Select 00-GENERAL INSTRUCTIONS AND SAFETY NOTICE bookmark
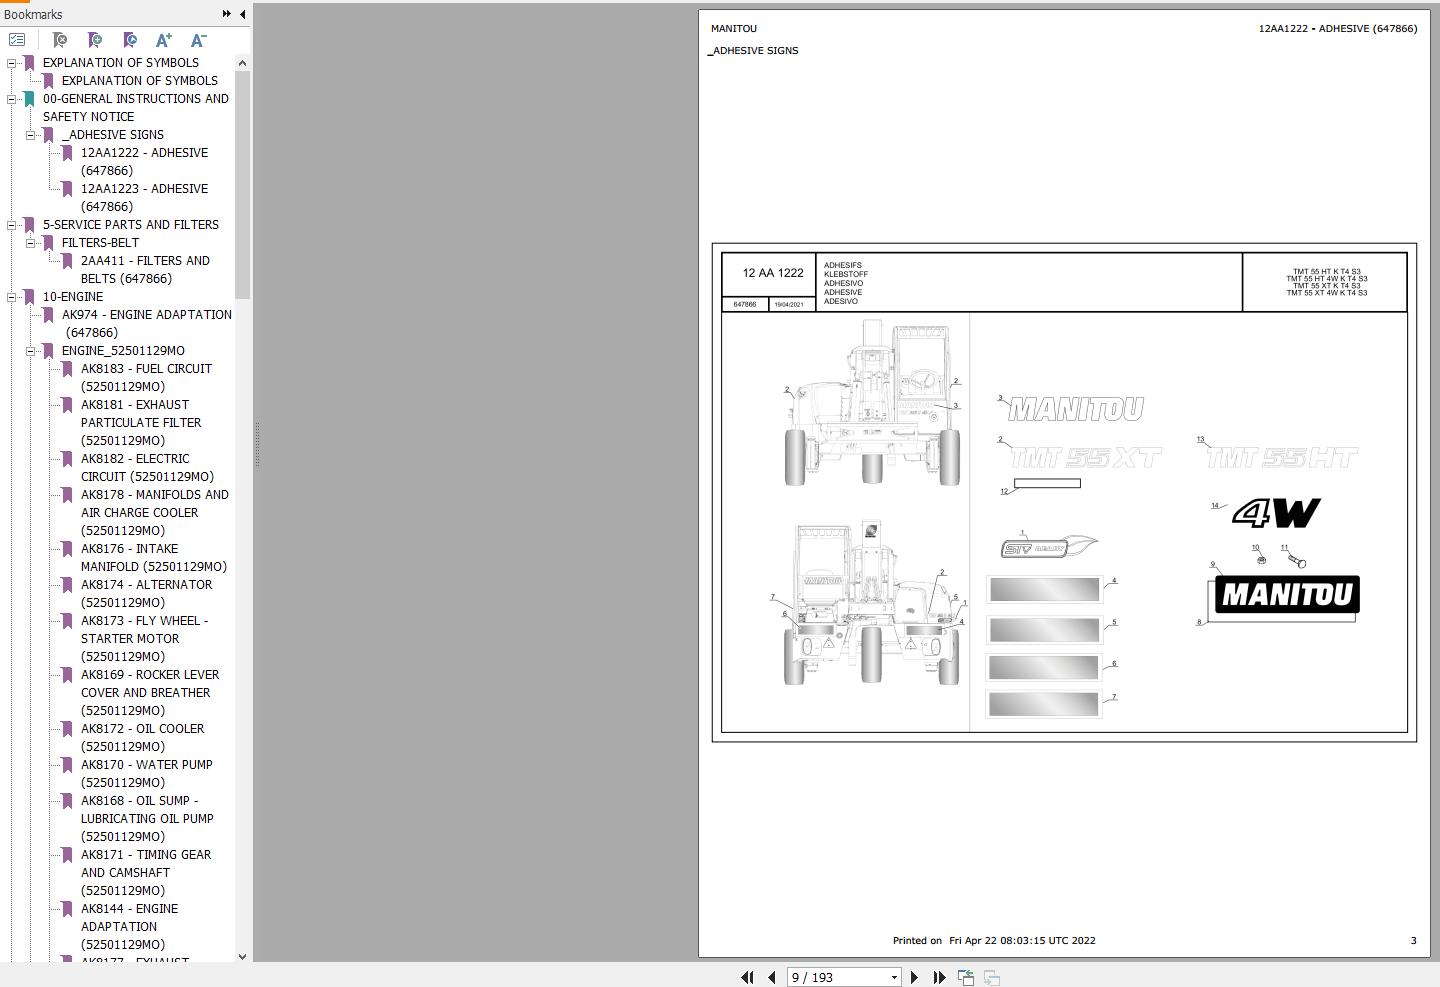 135,108
